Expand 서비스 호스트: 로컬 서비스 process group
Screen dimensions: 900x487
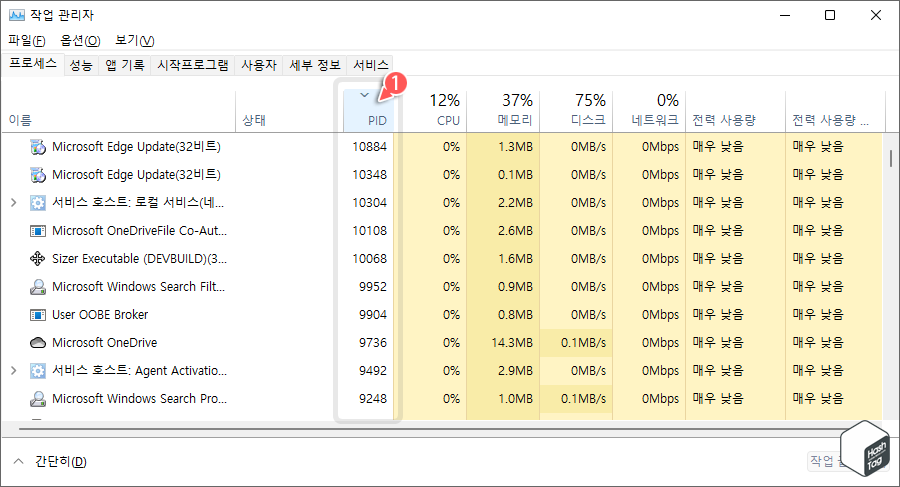pyautogui.click(x=14, y=203)
